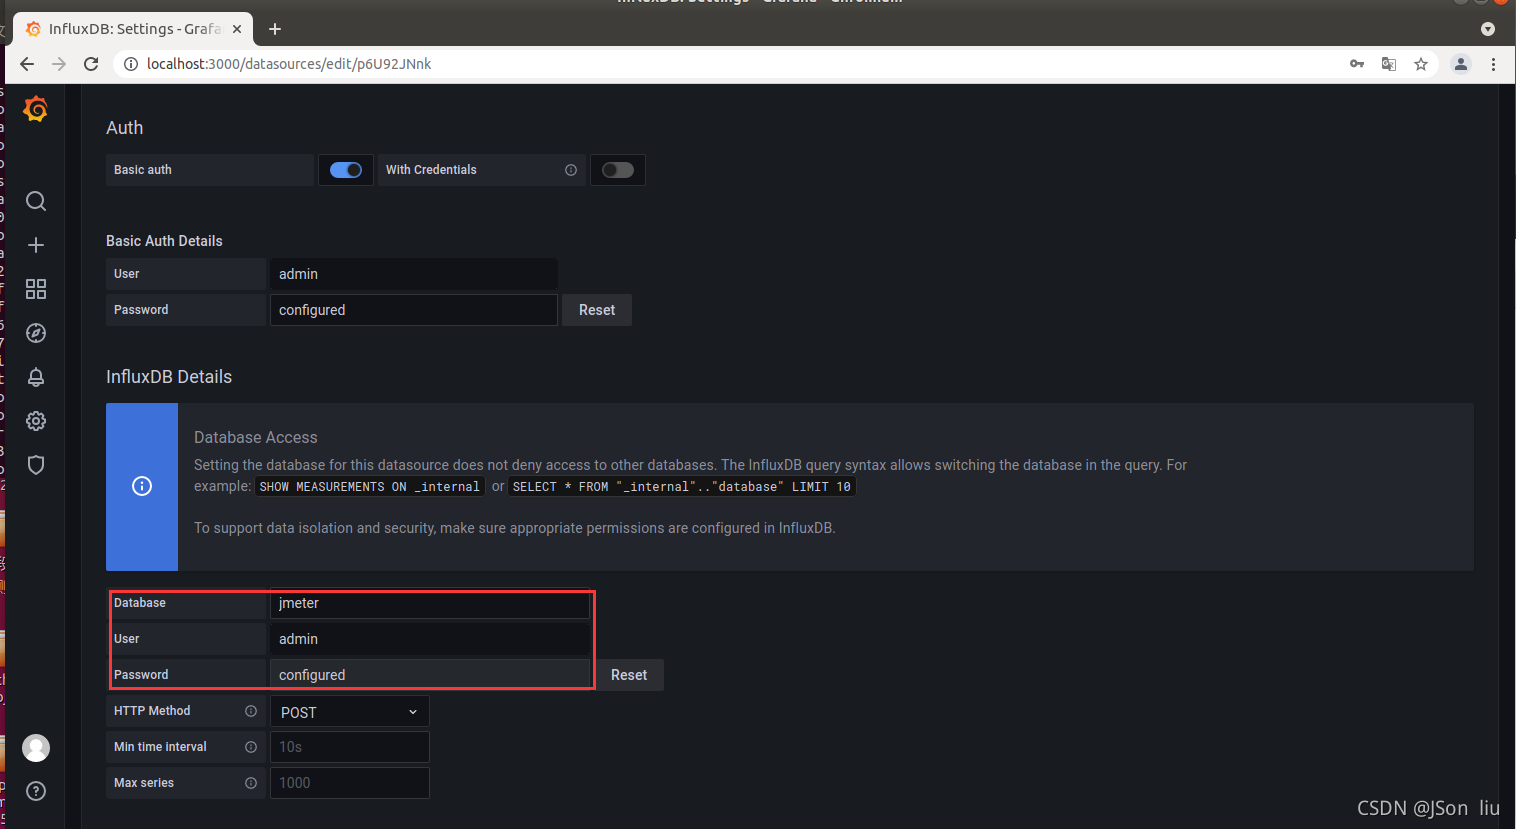Enable the With Credentials switch
Viewport: 1516px width, 829px height.
(618, 170)
